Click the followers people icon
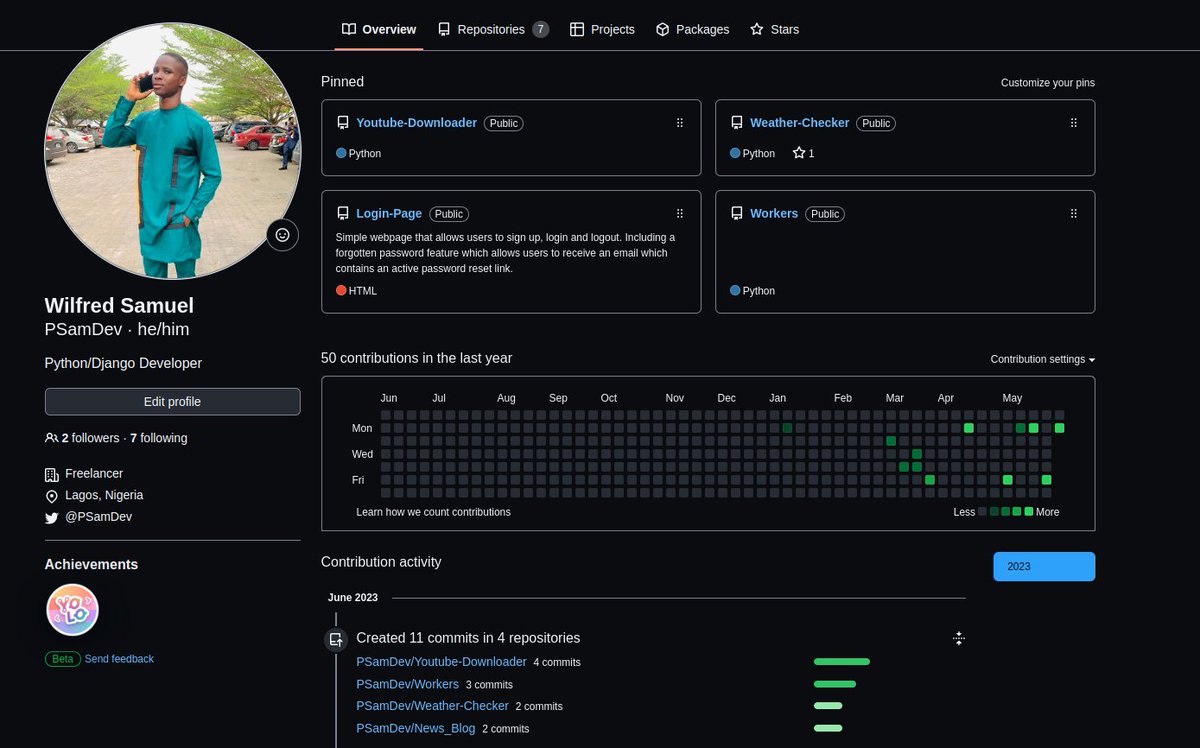The width and height of the screenshot is (1200, 748). (x=51, y=438)
